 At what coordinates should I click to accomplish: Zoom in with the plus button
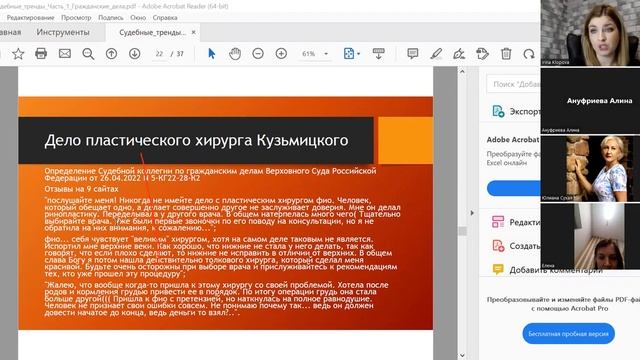(x=281, y=53)
